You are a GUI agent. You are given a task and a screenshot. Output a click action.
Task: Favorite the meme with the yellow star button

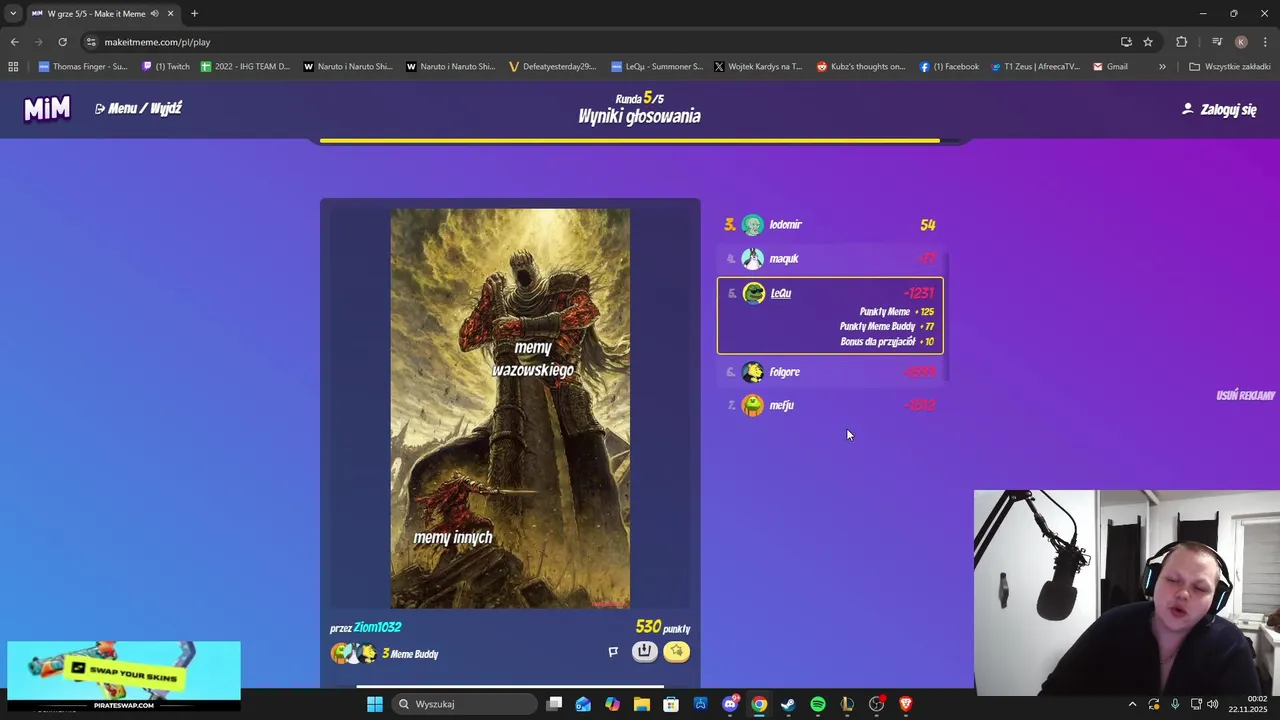677,652
